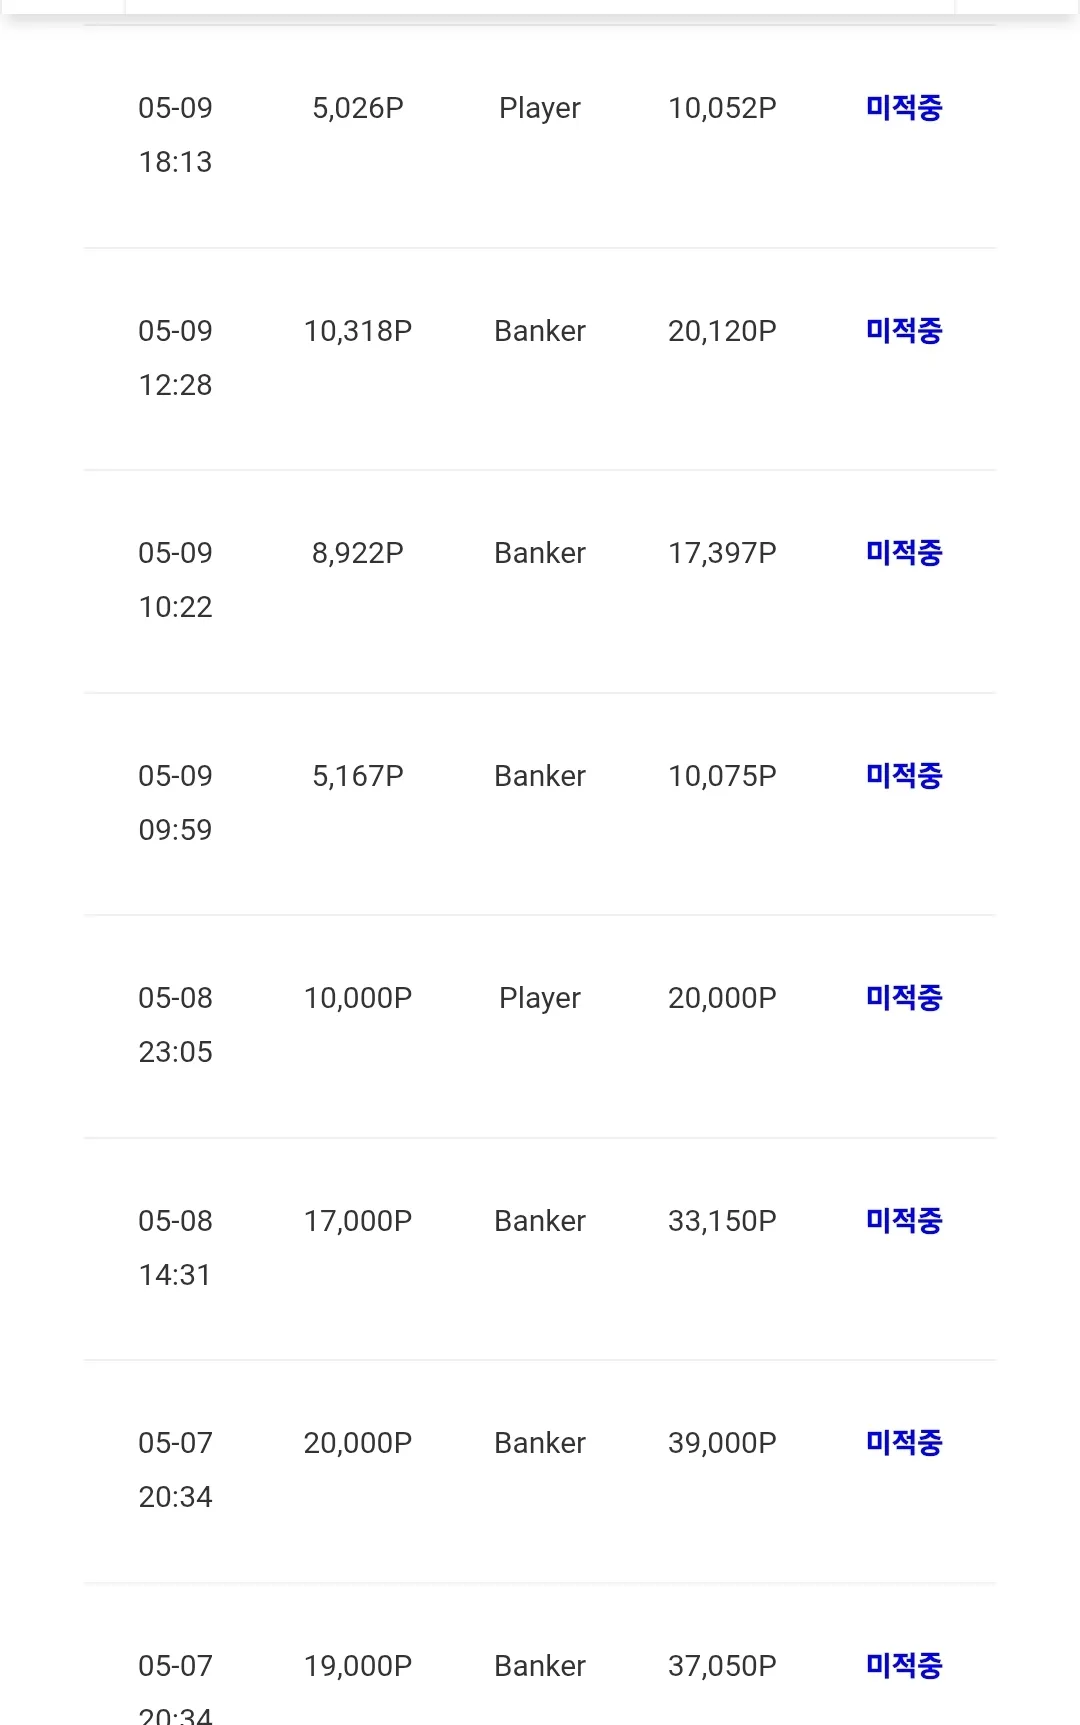Click 미적중 status for 05-08 23:05 row
This screenshot has width=1080, height=1725.
904,998
